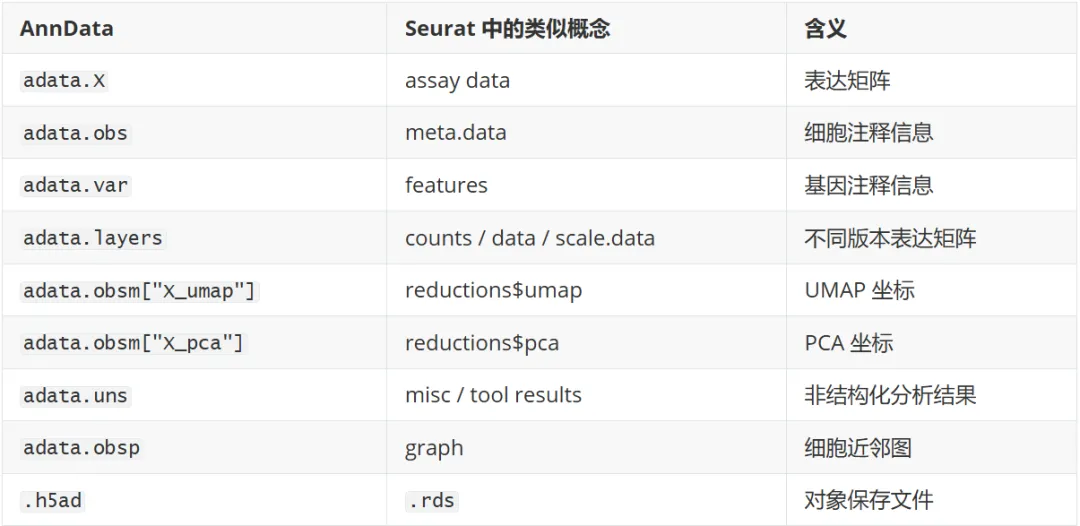Screen dimensions: 1080x526
Task: Click the adata.obsp code label
Action: tap(81, 448)
